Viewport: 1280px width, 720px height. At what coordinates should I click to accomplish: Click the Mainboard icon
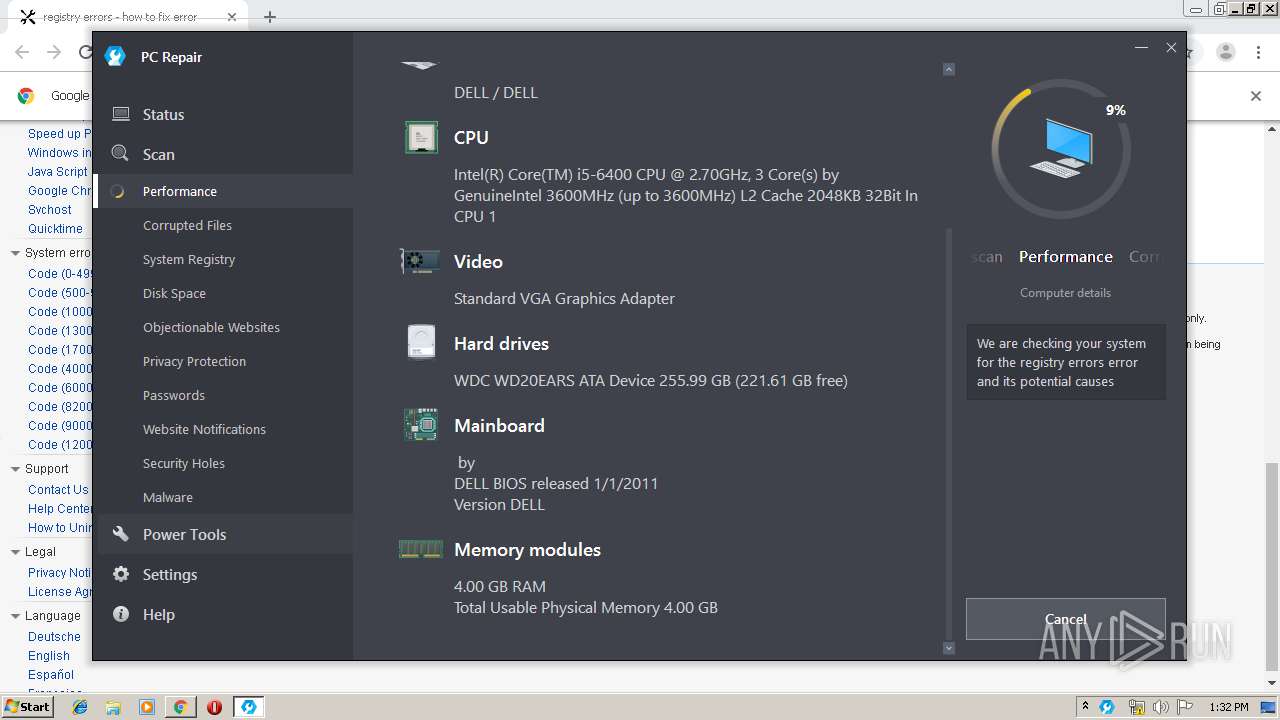[x=421, y=424]
